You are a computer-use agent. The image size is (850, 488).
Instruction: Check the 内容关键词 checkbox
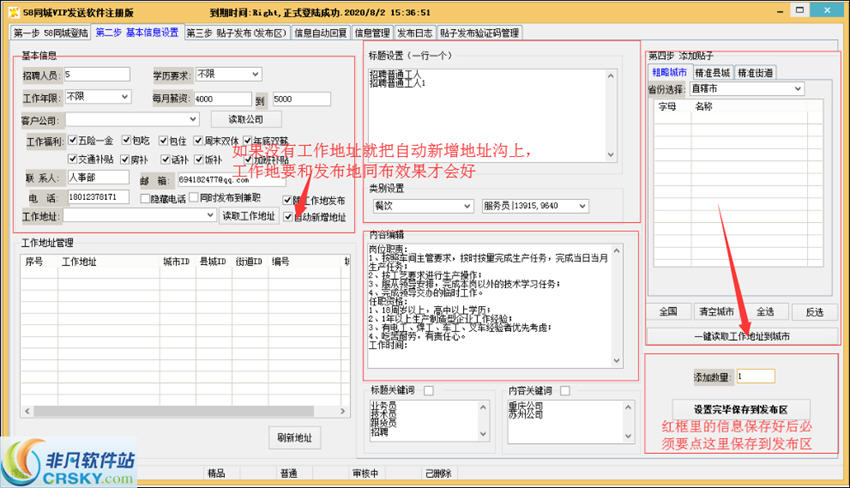[x=565, y=390]
